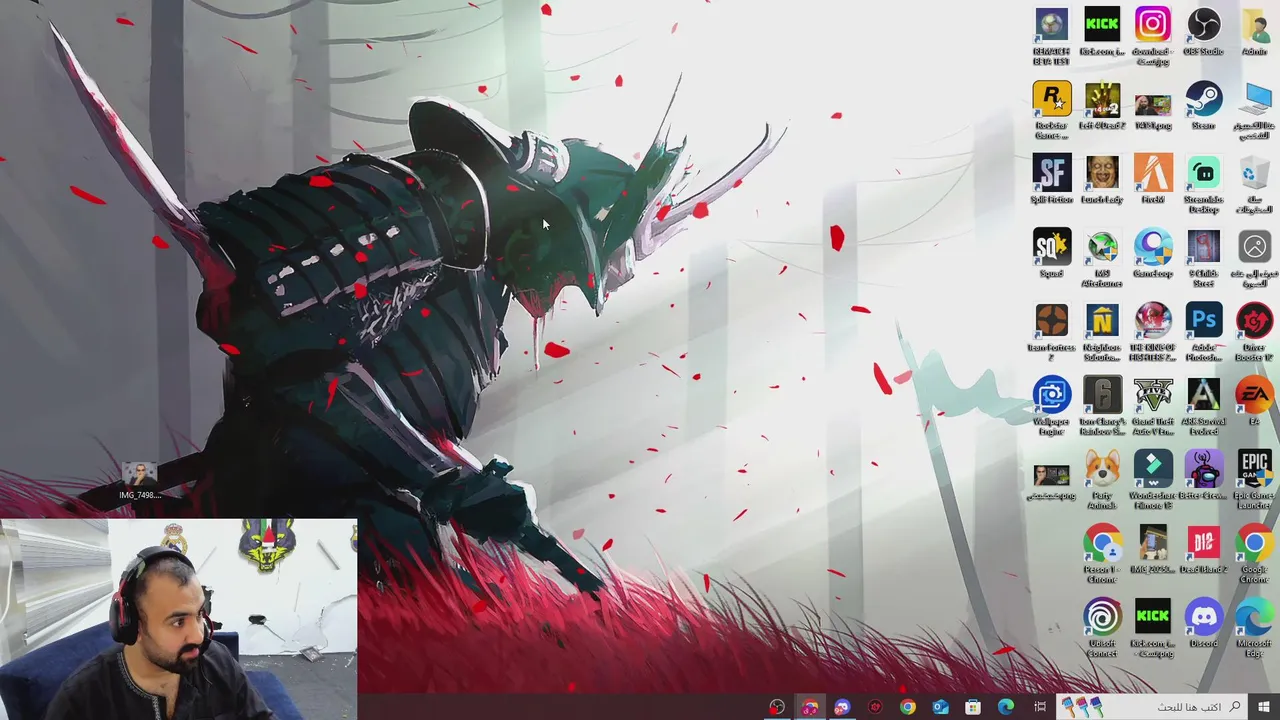
Task: Open the Ubisoft Connect shortcut
Action: (1102, 628)
